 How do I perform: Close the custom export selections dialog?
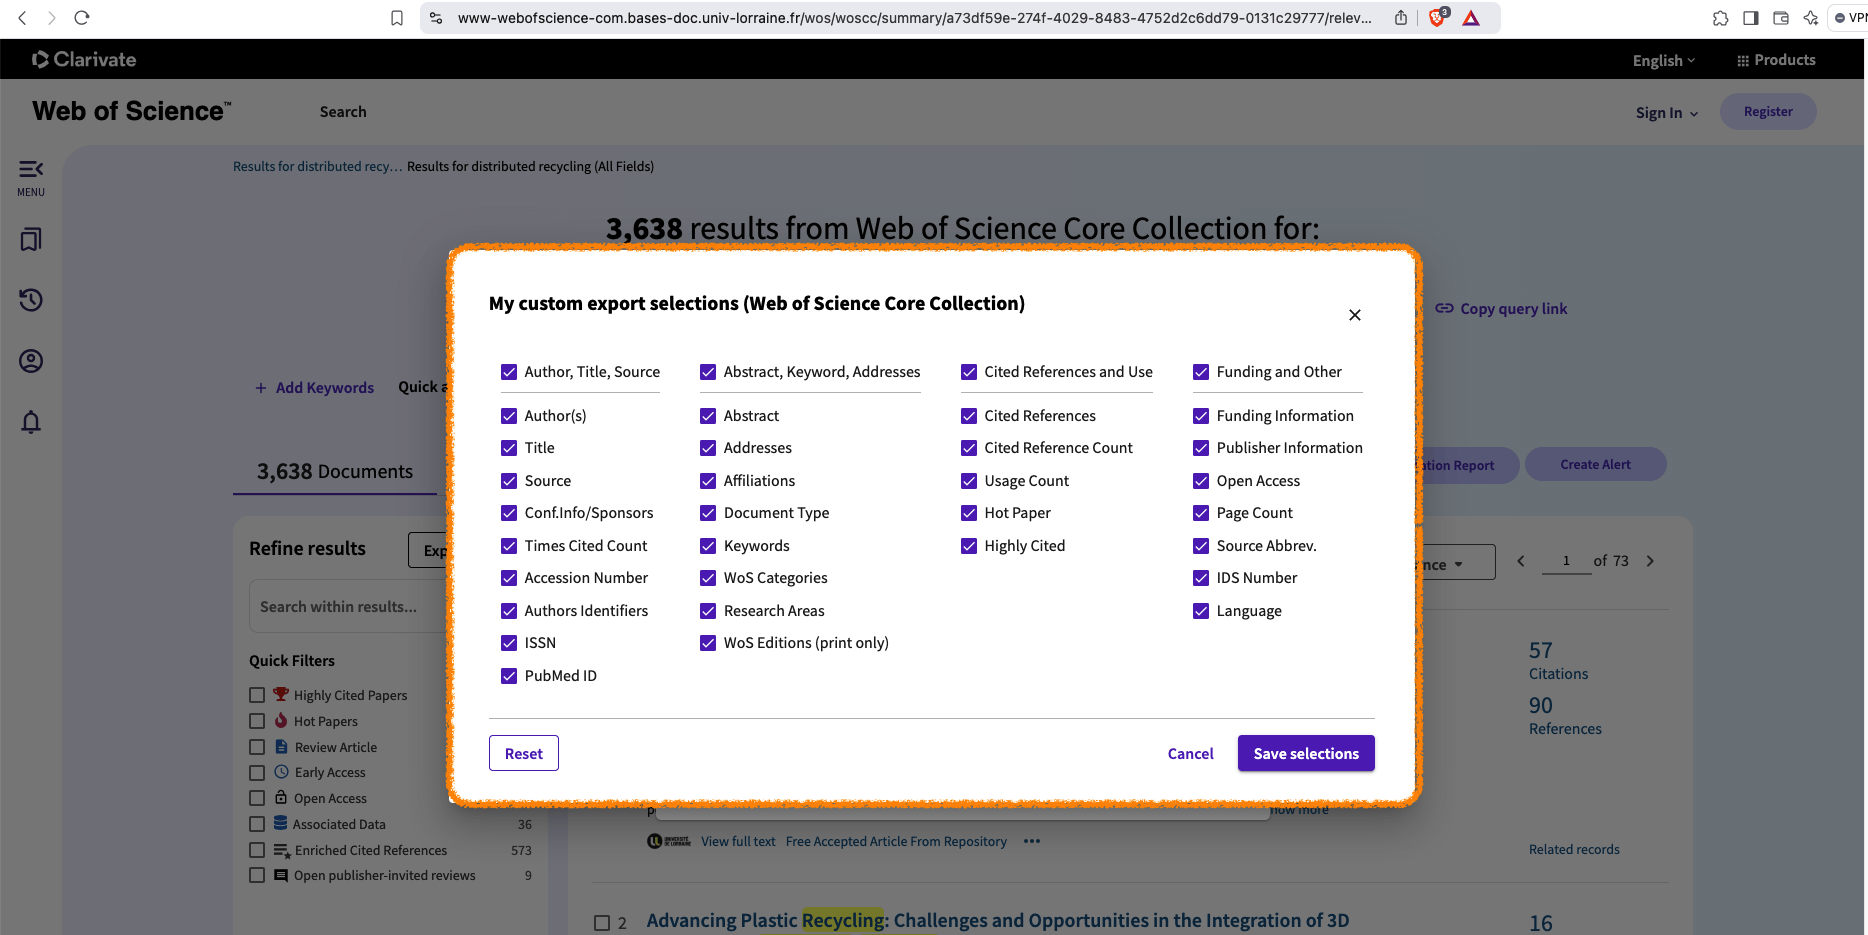1354,315
